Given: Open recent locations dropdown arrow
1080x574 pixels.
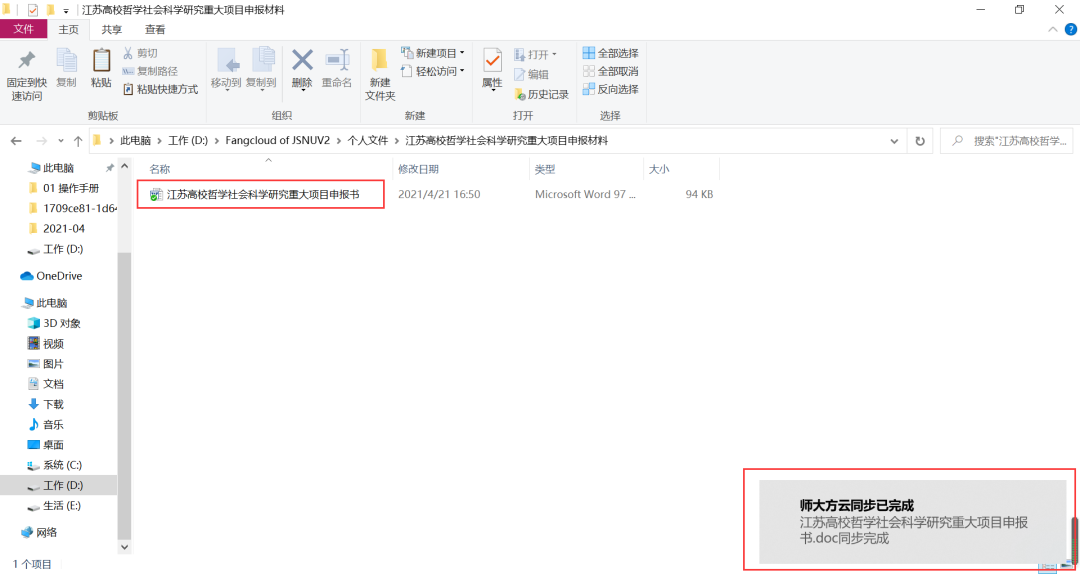Looking at the screenshot, I should [x=61, y=141].
